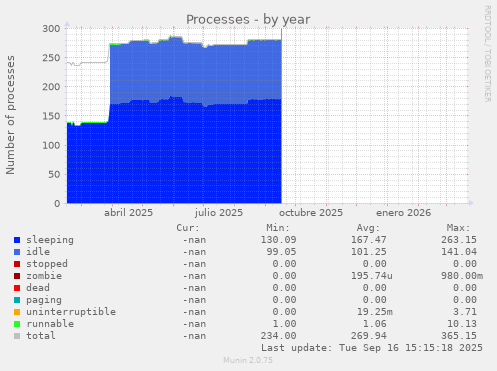Click the 'runnable' legend label
497x371 pixels.
pos(50,324)
